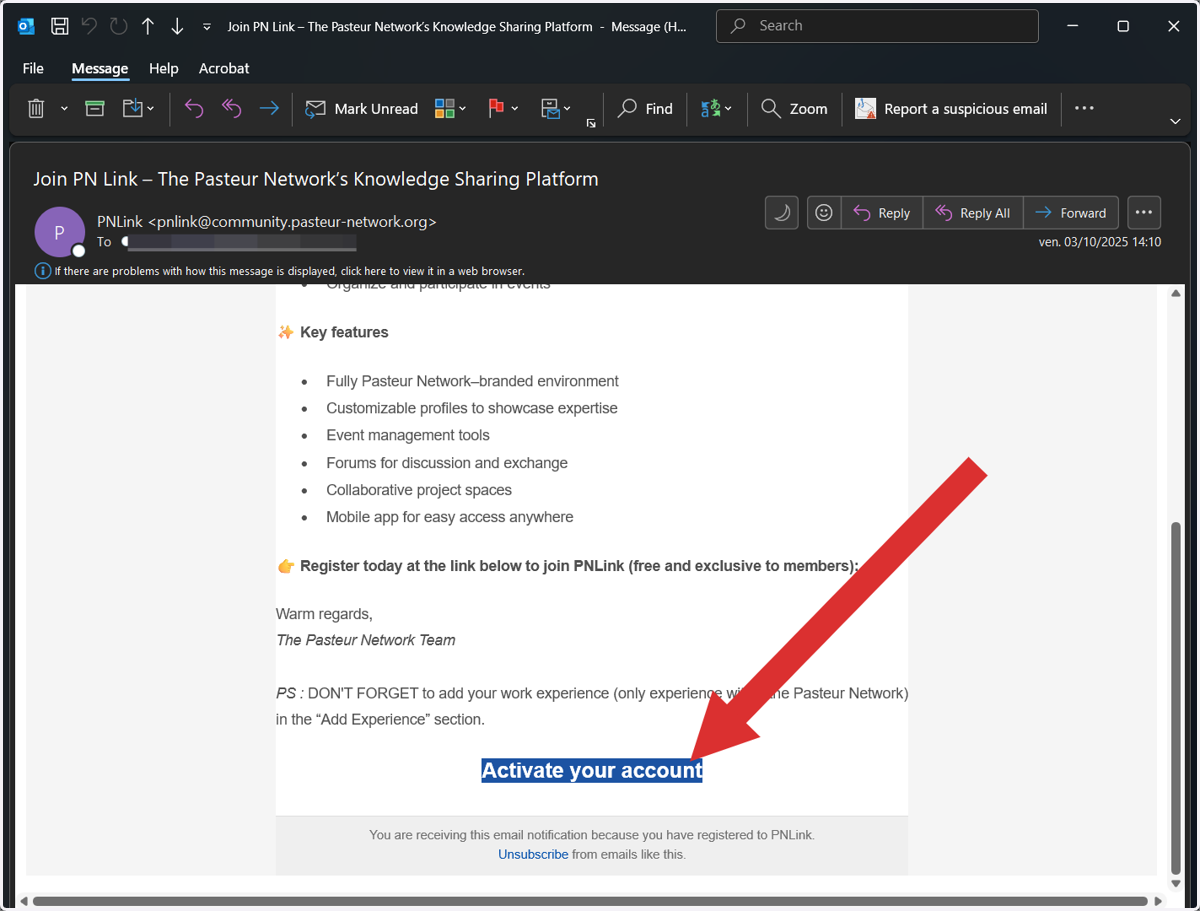Screen dimensions: 1200x911
Task: Delete the message with the trash icon
Action: [36, 109]
